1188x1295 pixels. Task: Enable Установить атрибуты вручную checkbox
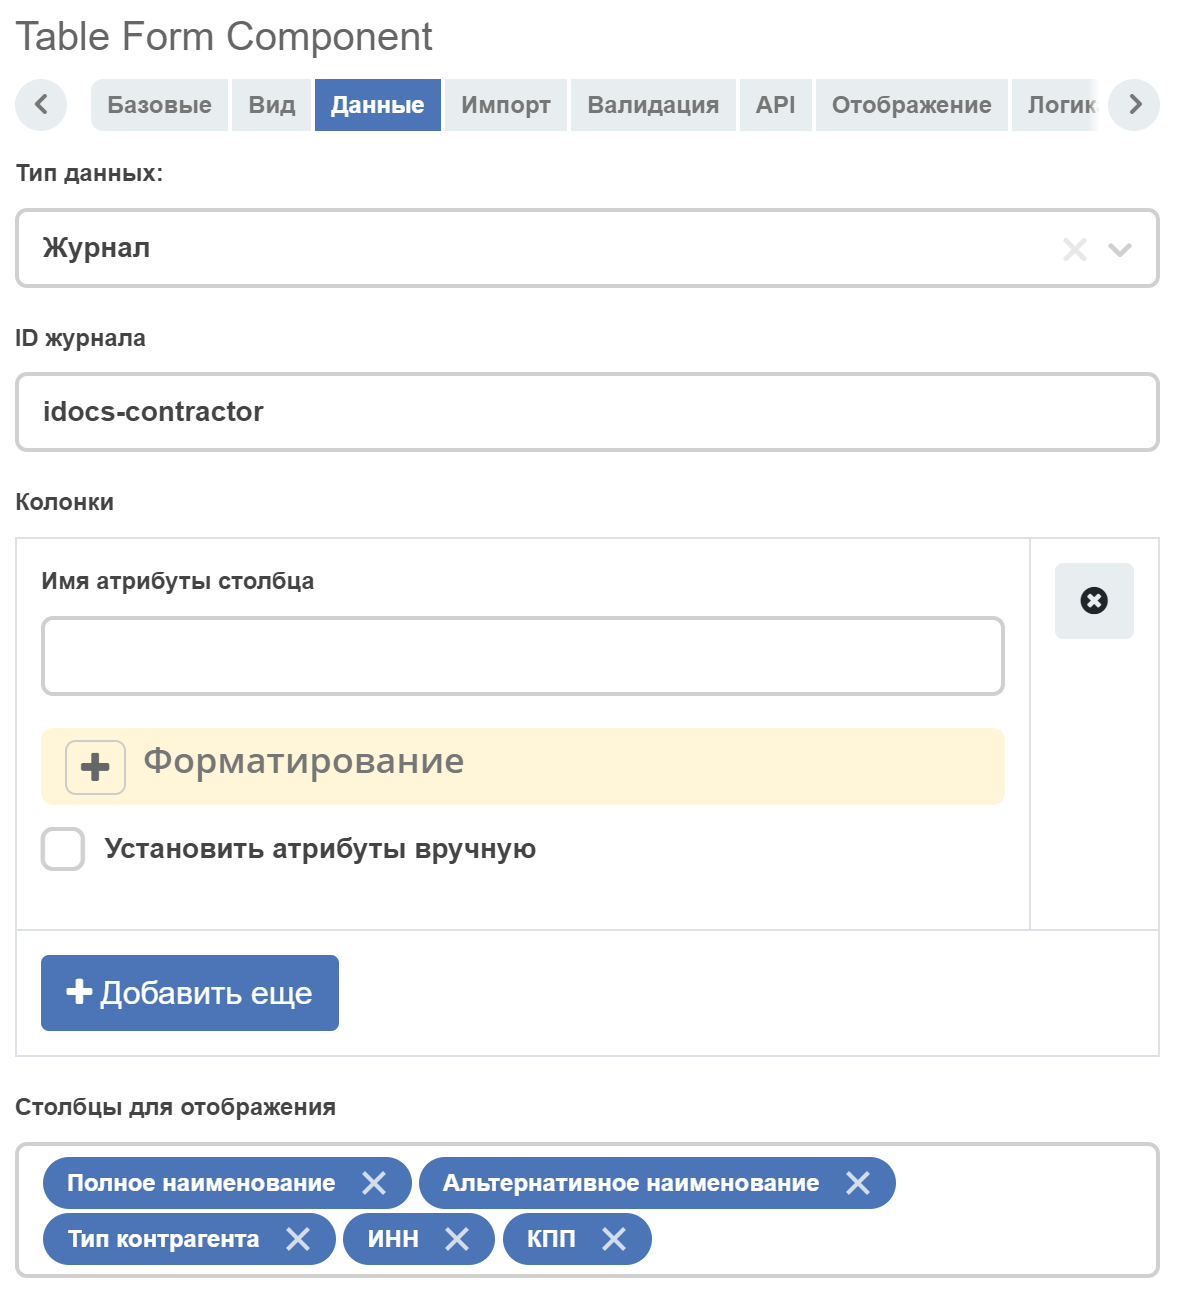pos(63,849)
